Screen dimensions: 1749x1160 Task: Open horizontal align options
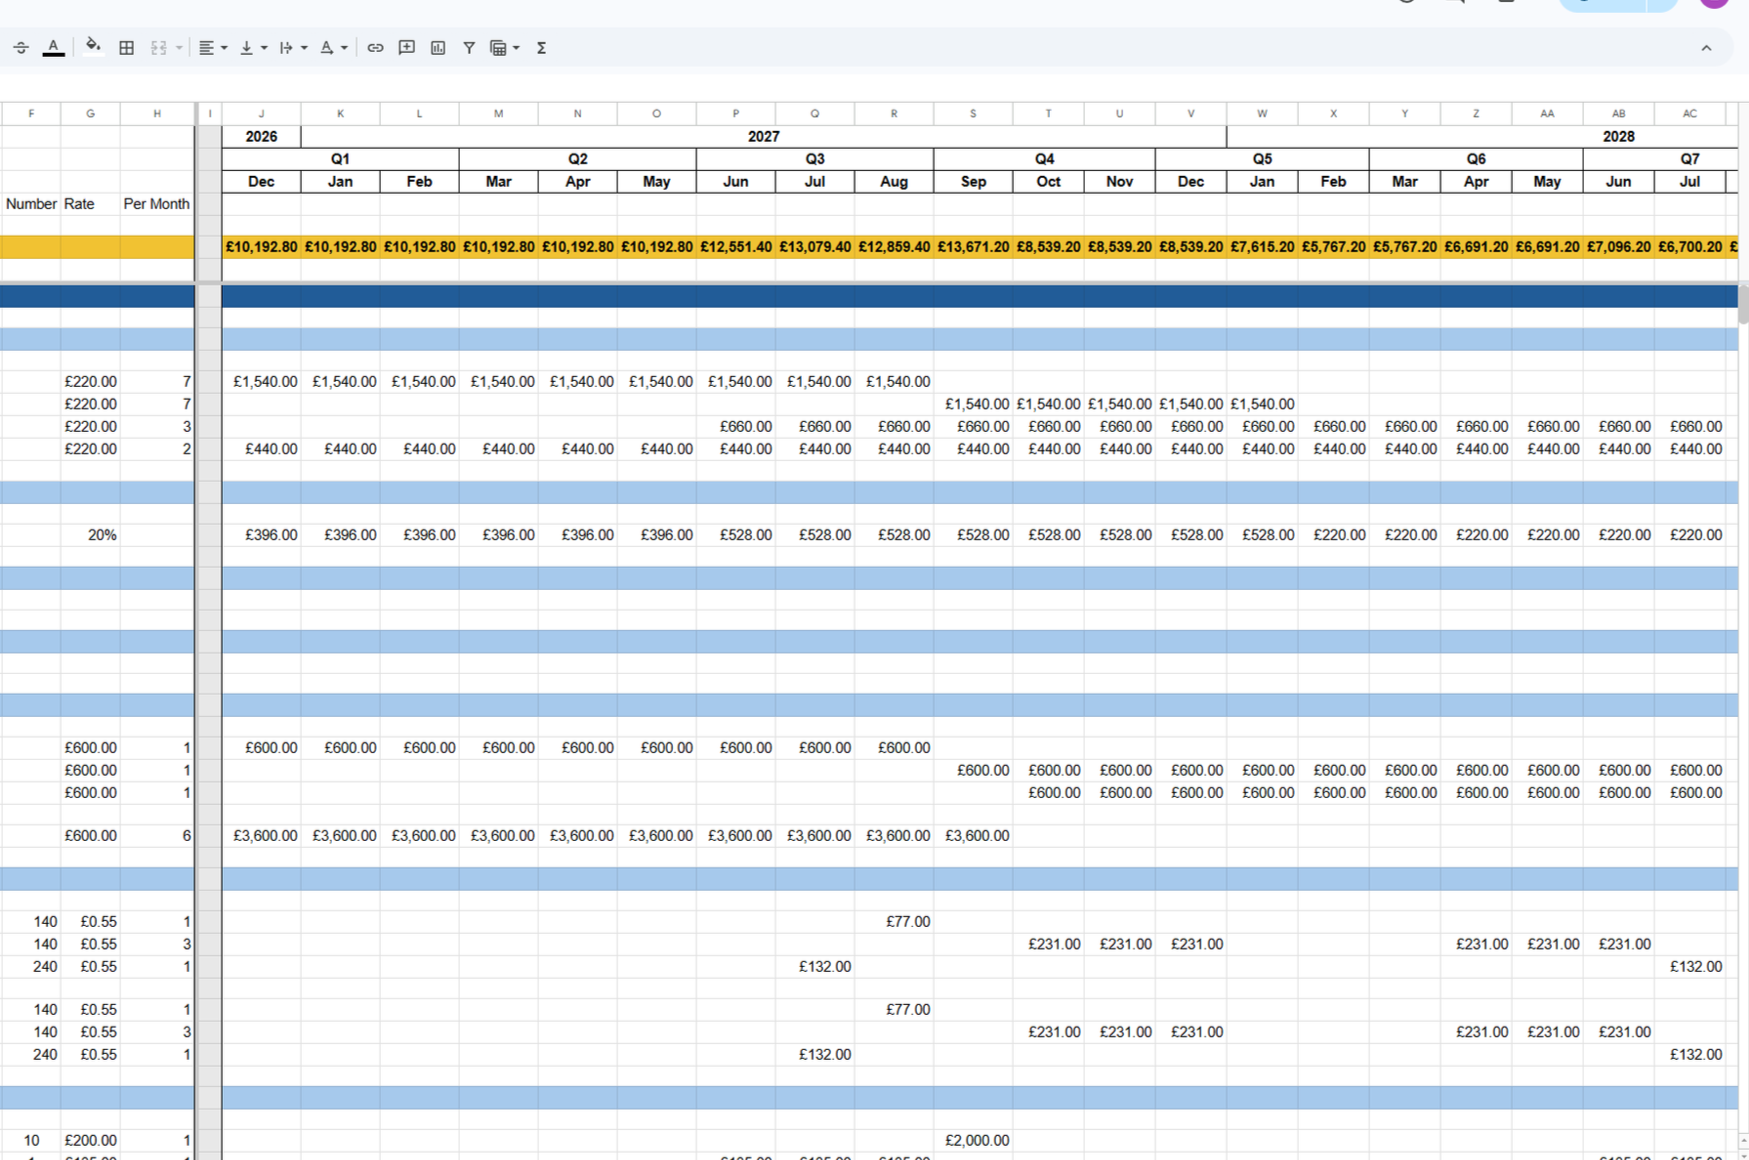(212, 48)
